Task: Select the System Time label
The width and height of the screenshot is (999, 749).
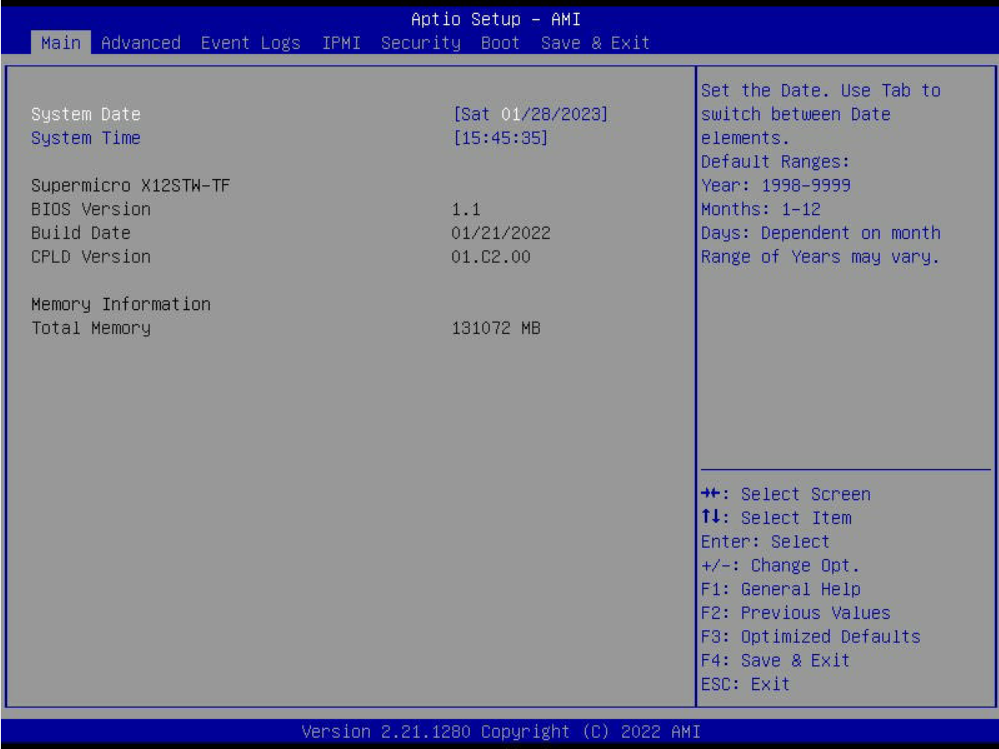Action: pyautogui.click(x=86, y=138)
